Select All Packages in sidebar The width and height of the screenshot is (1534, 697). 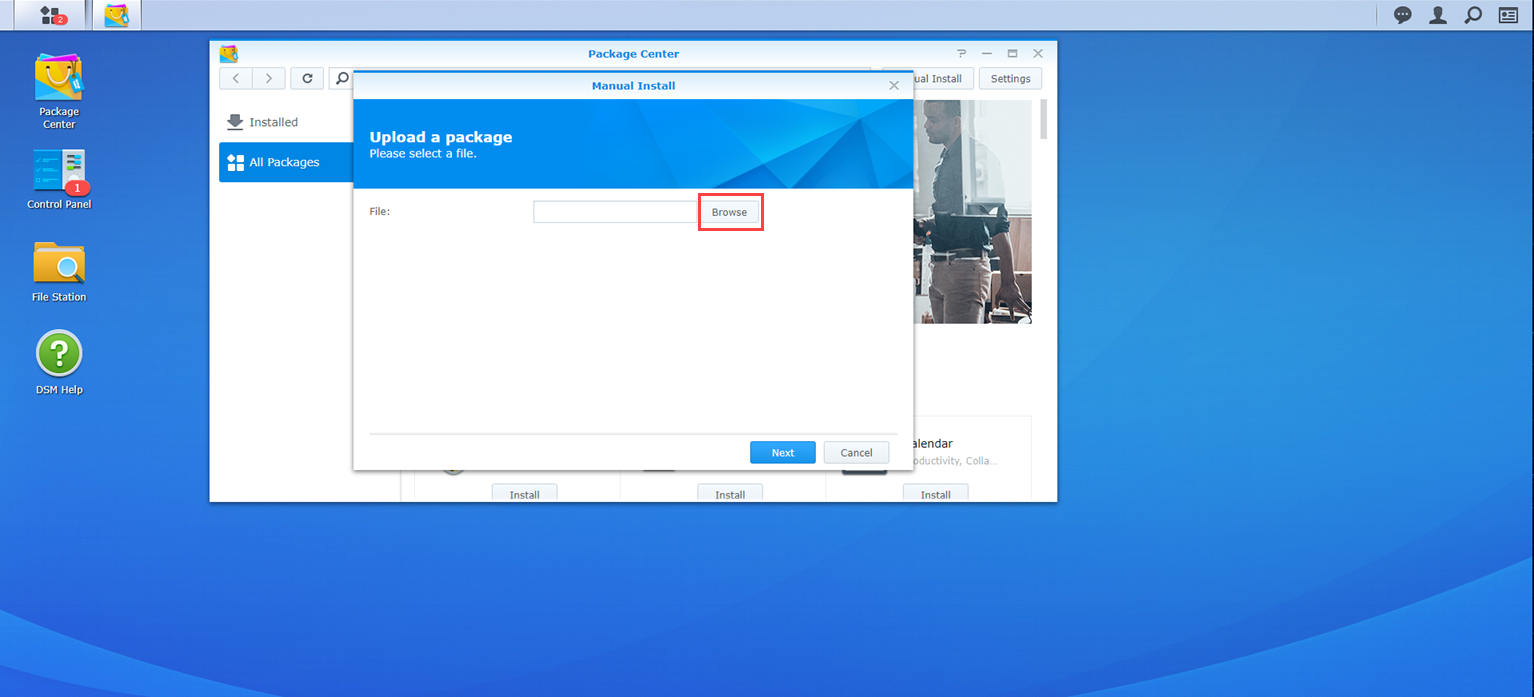click(284, 162)
